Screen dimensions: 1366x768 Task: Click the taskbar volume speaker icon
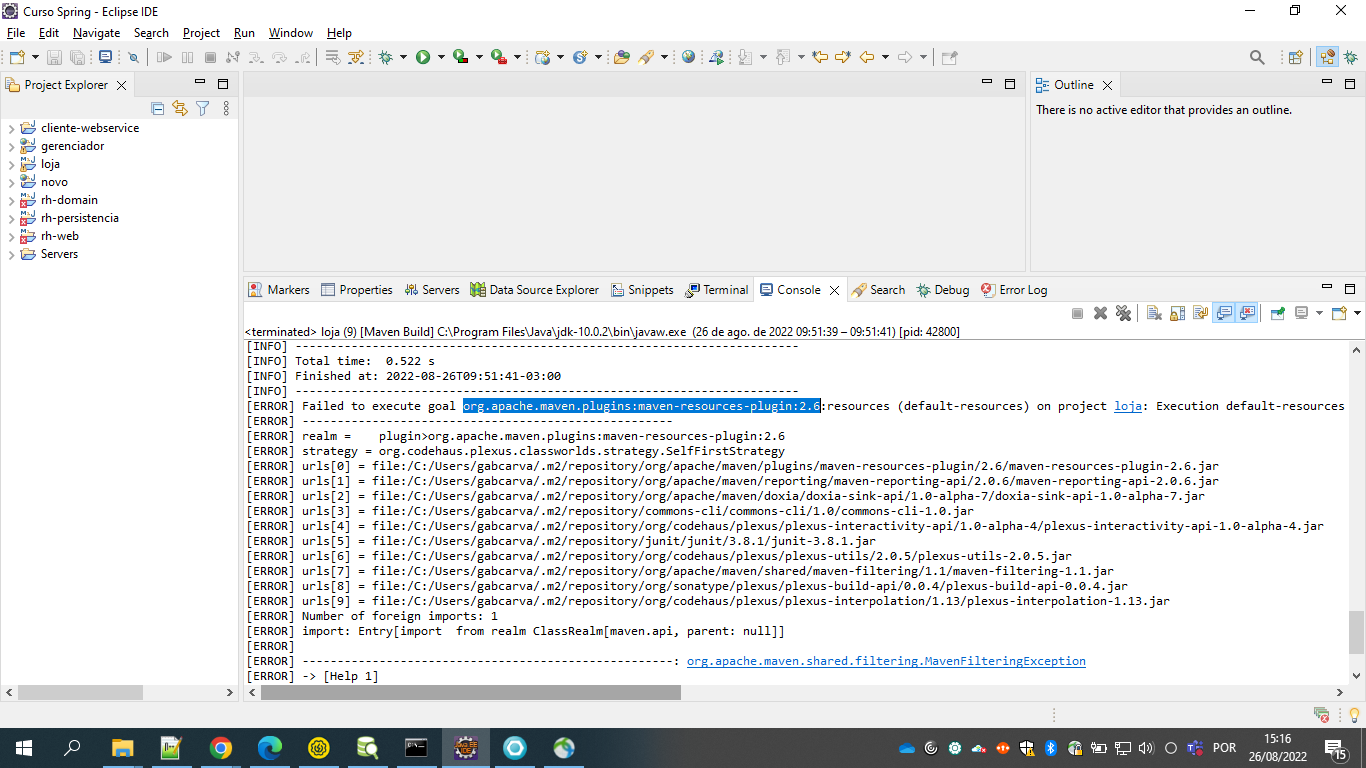point(1146,748)
